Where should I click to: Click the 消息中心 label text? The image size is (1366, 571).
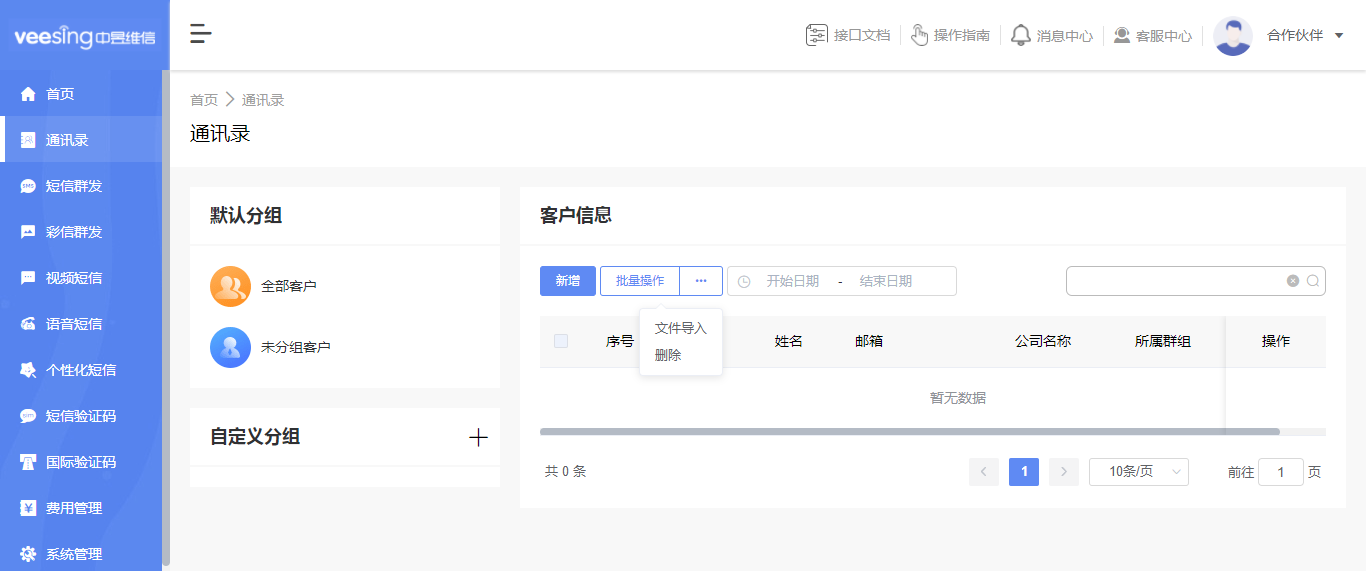point(1065,36)
